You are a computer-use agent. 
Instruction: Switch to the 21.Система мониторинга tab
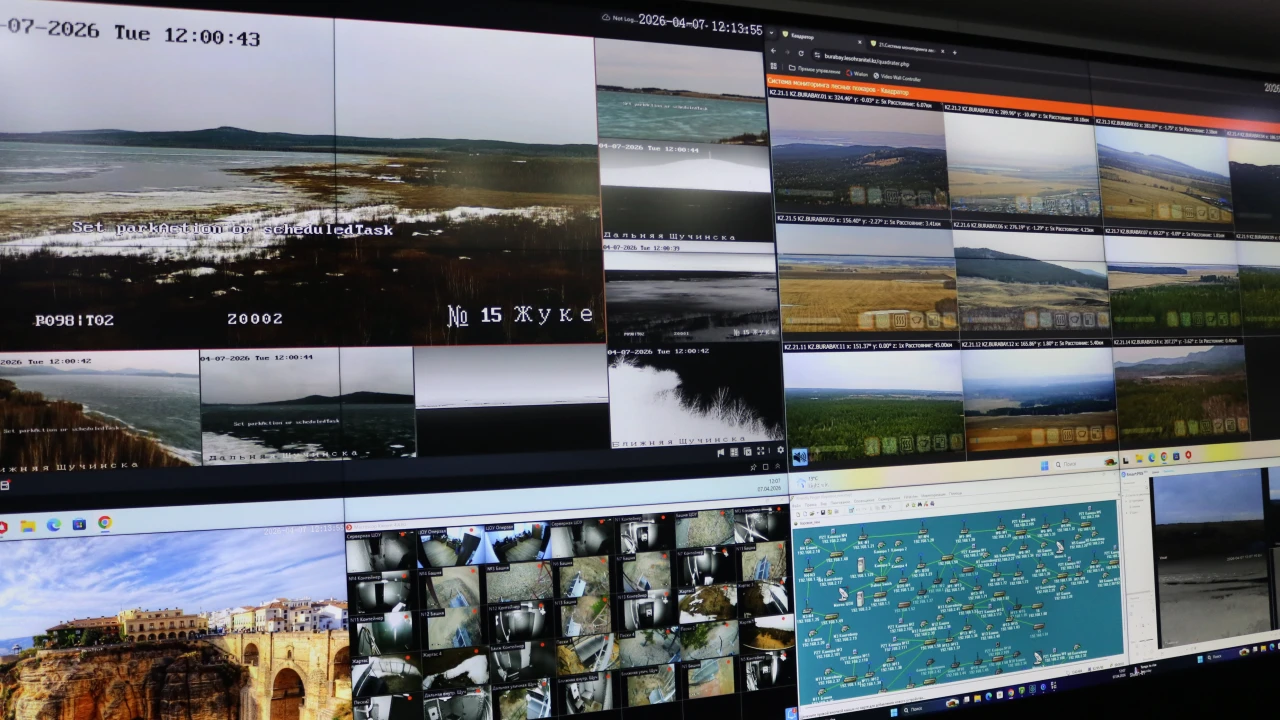click(x=907, y=46)
